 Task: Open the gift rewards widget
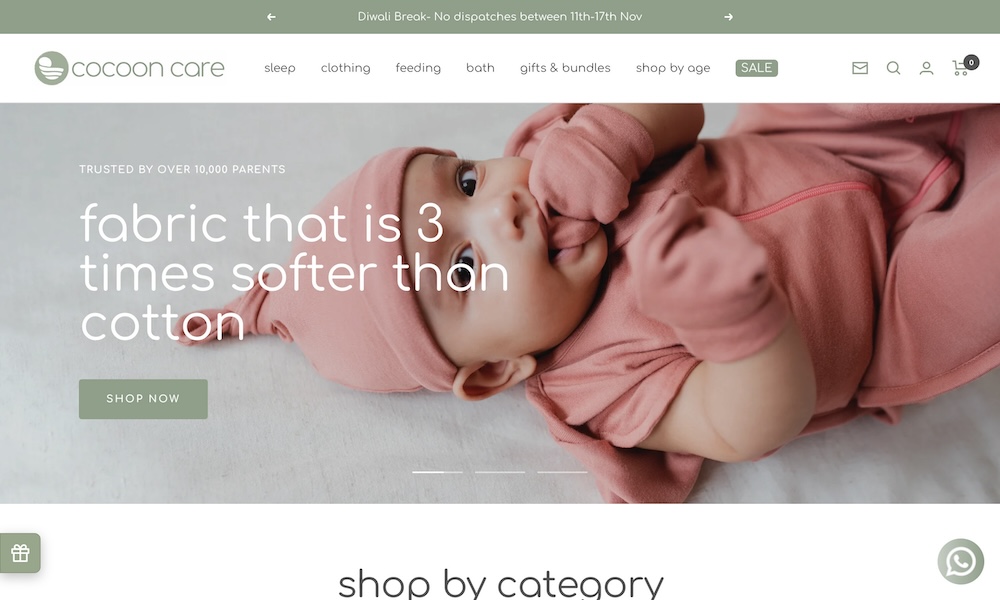point(20,553)
